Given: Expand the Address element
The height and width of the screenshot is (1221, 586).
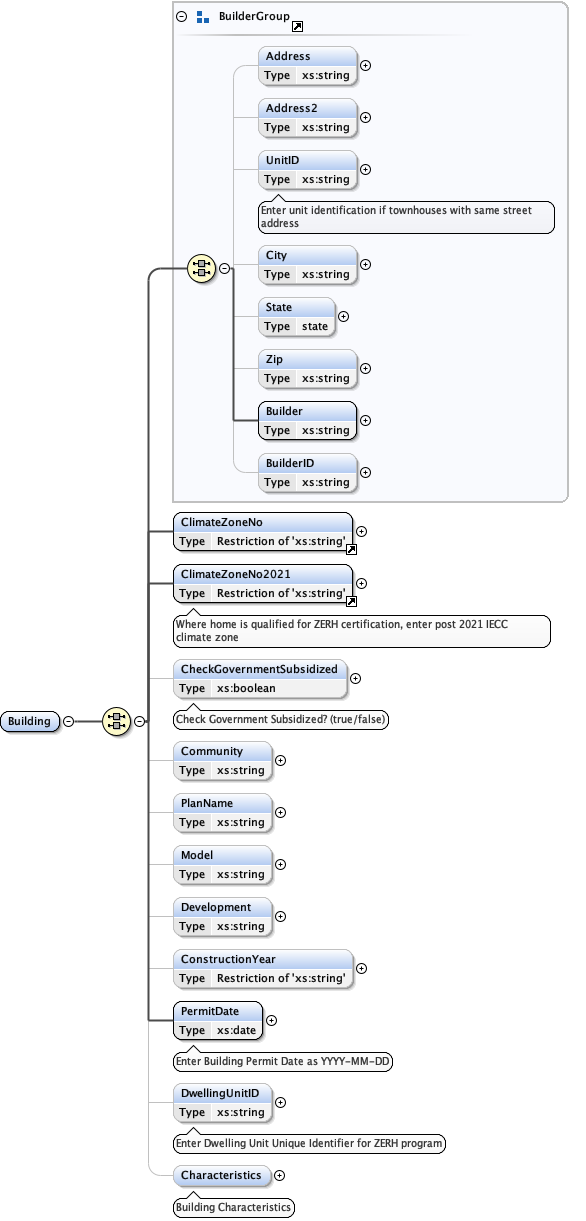Looking at the screenshot, I should point(365,65).
